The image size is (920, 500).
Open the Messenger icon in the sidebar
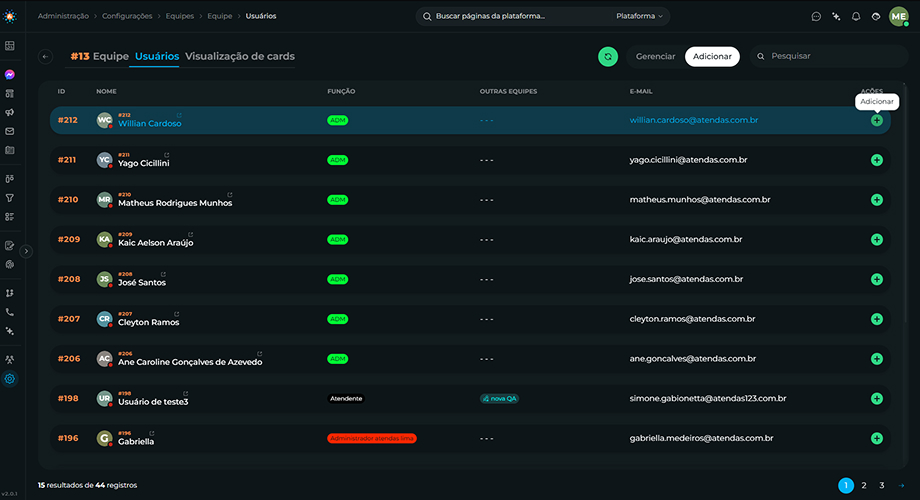[x=10, y=75]
